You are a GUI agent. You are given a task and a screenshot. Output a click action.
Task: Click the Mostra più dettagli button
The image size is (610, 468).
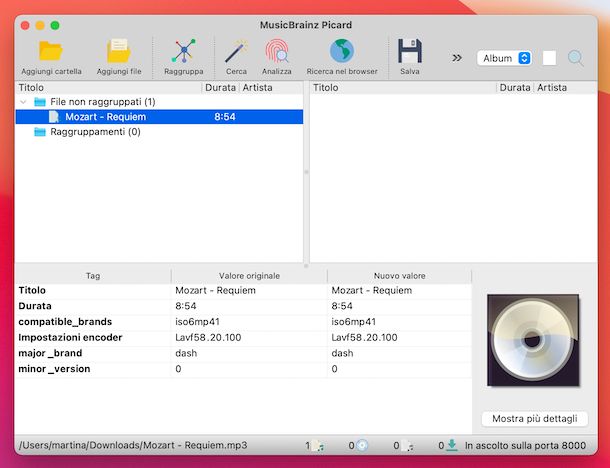coord(535,419)
